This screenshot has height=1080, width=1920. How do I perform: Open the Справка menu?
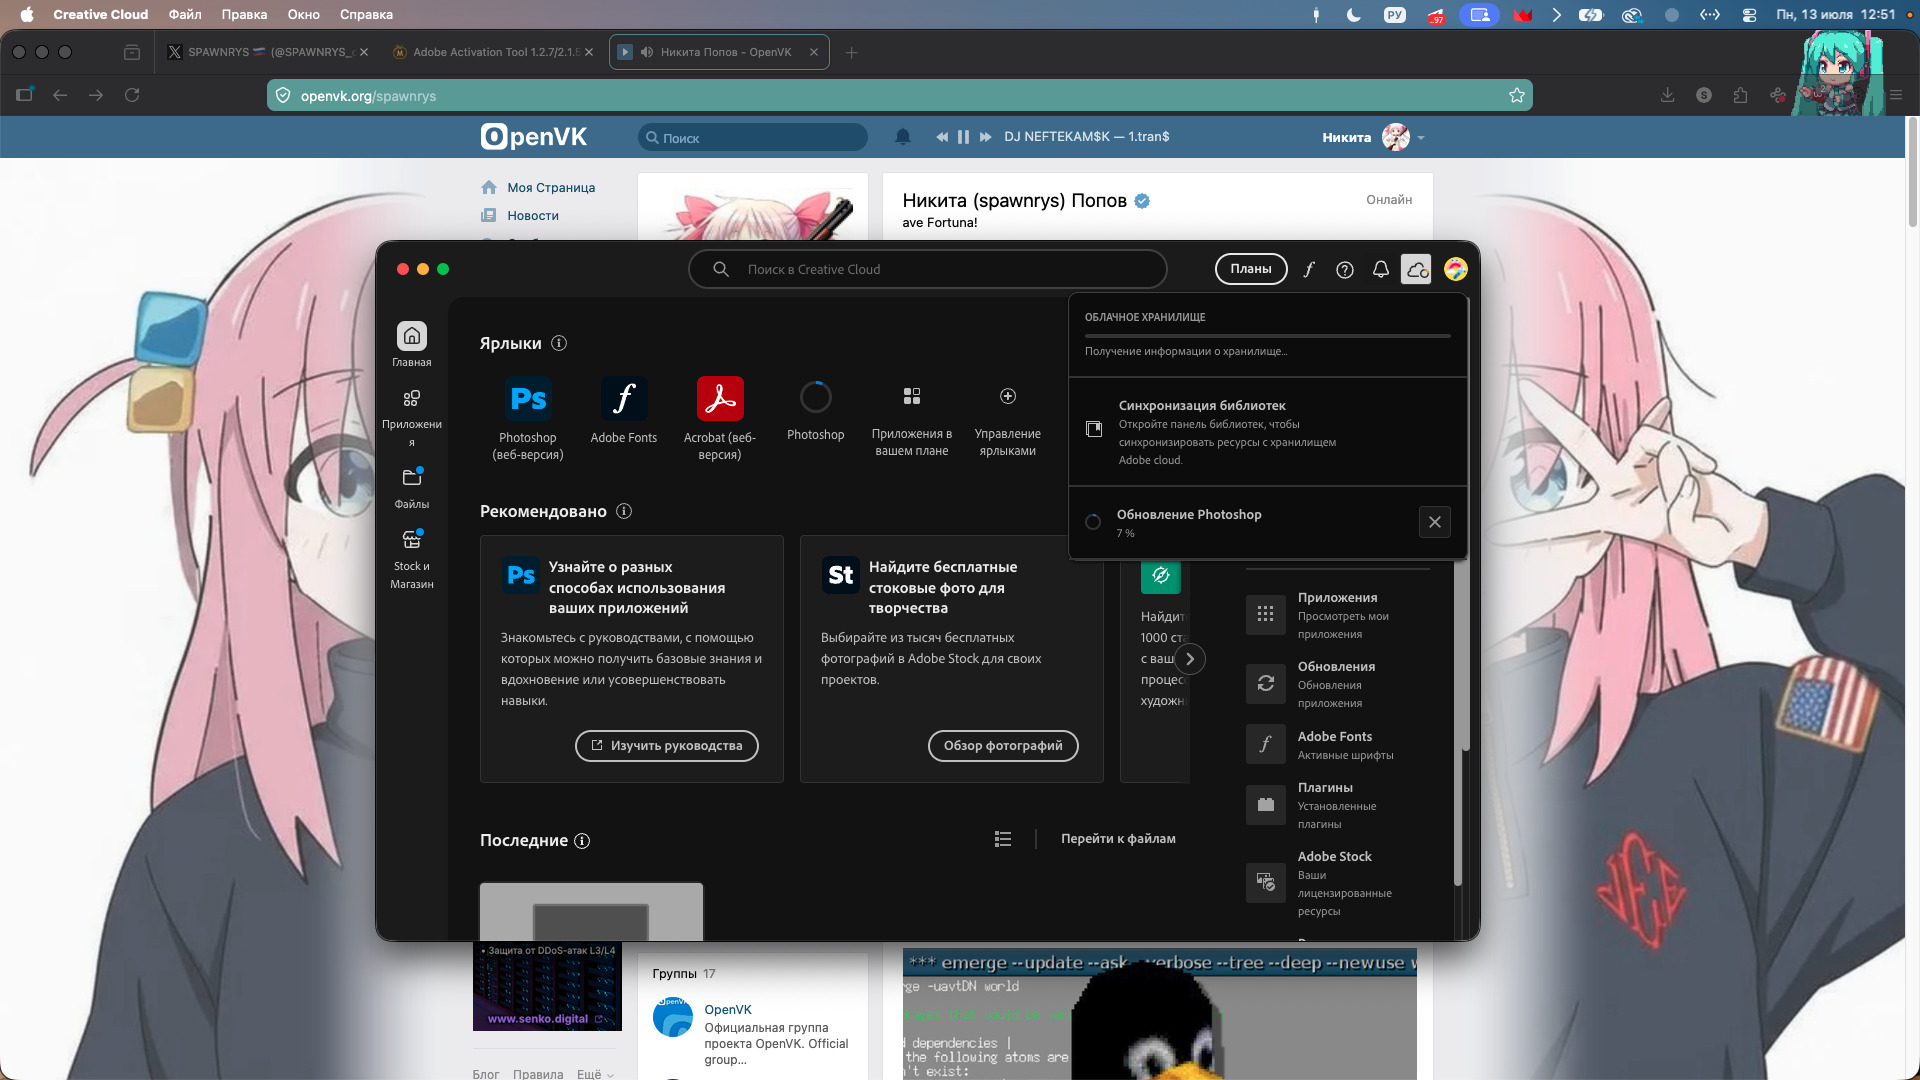[366, 14]
